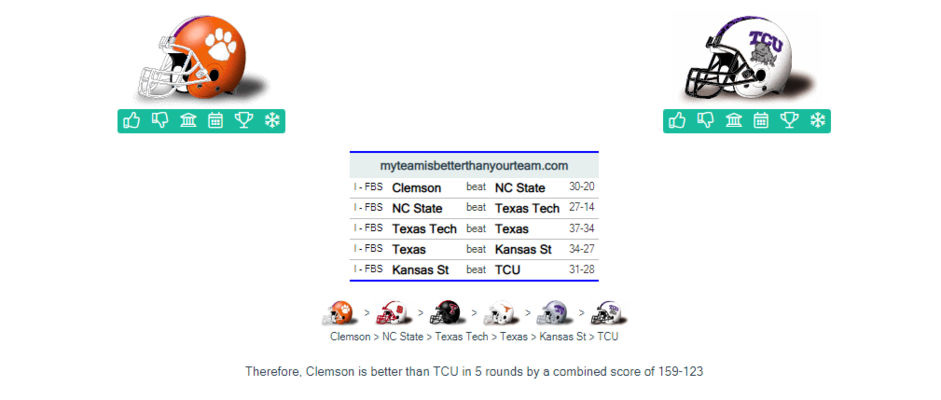This screenshot has width=941, height=400.
Task: Select small Texas Longhorns helmet in chain
Action: point(501,312)
